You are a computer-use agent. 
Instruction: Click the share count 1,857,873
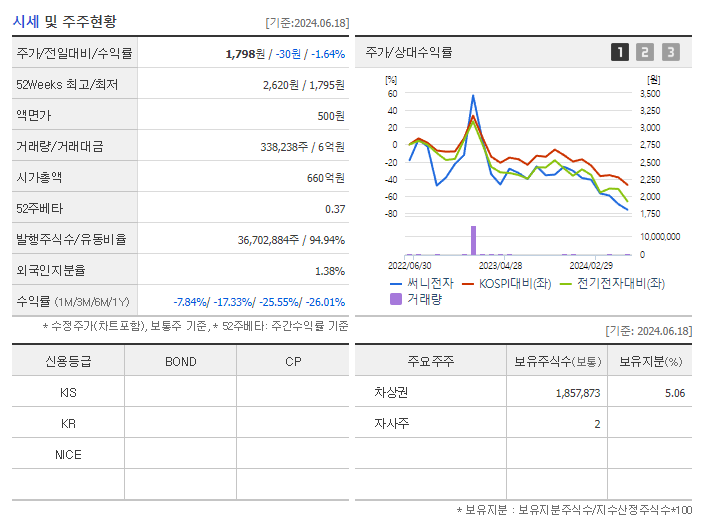pos(578,393)
